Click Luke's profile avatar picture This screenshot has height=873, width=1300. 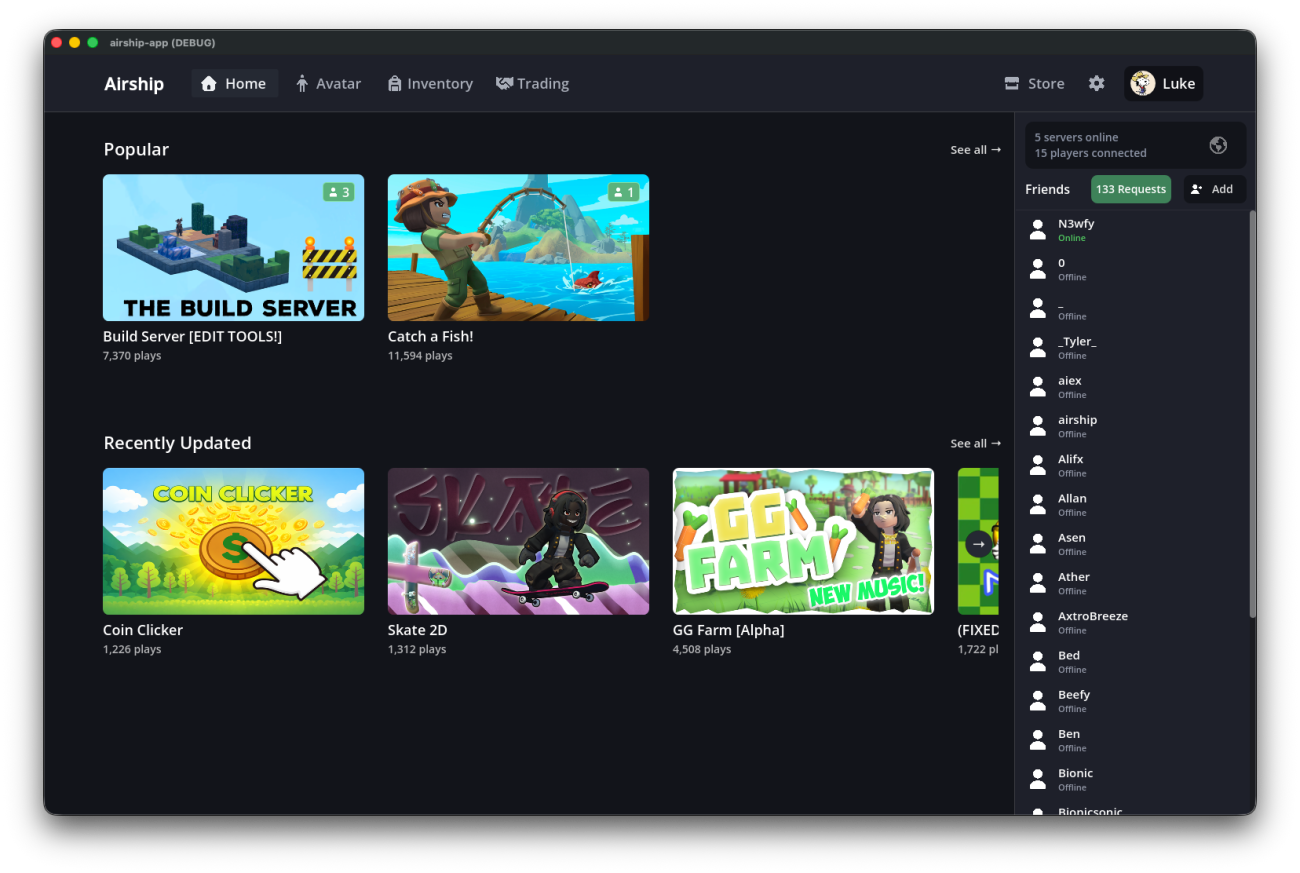pos(1142,84)
